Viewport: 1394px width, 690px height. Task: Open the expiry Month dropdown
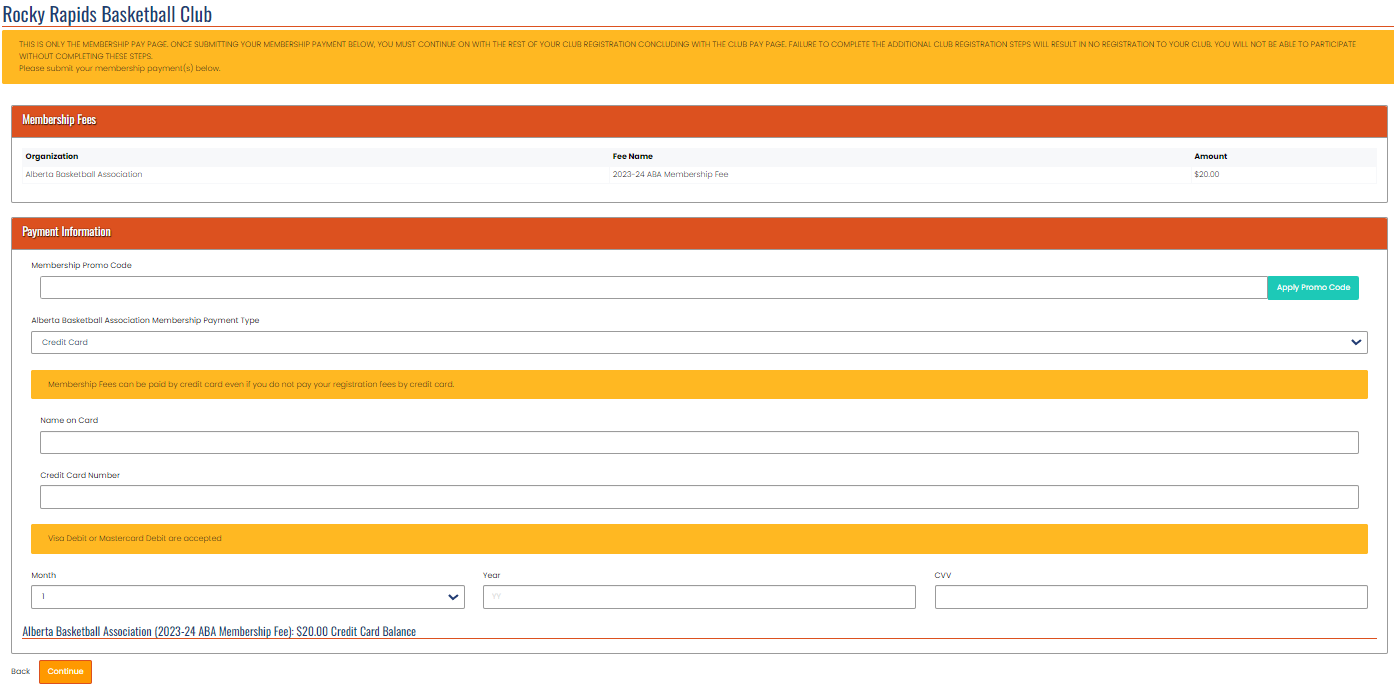click(x=248, y=597)
